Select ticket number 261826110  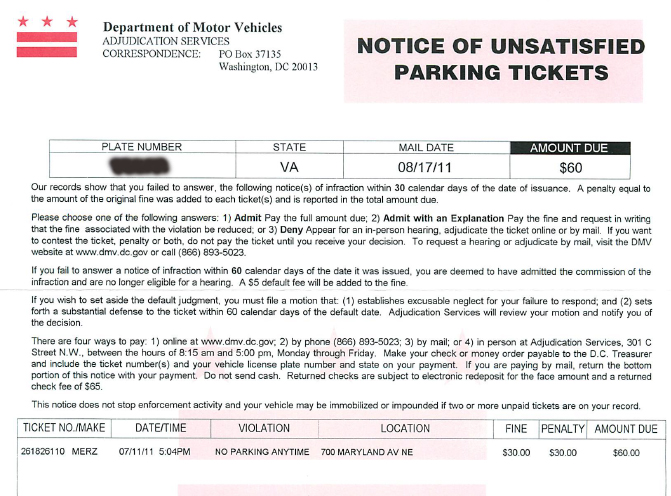pyautogui.click(x=44, y=453)
